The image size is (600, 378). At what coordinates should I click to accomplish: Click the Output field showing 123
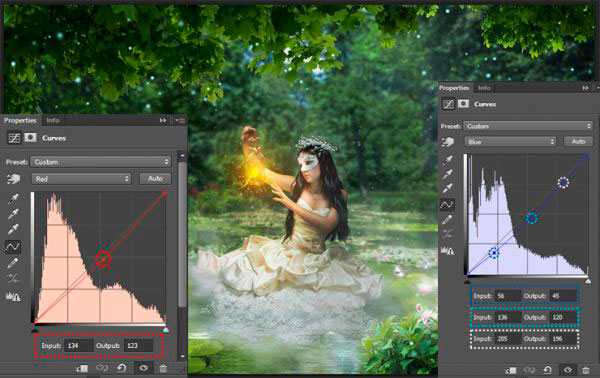click(x=139, y=345)
